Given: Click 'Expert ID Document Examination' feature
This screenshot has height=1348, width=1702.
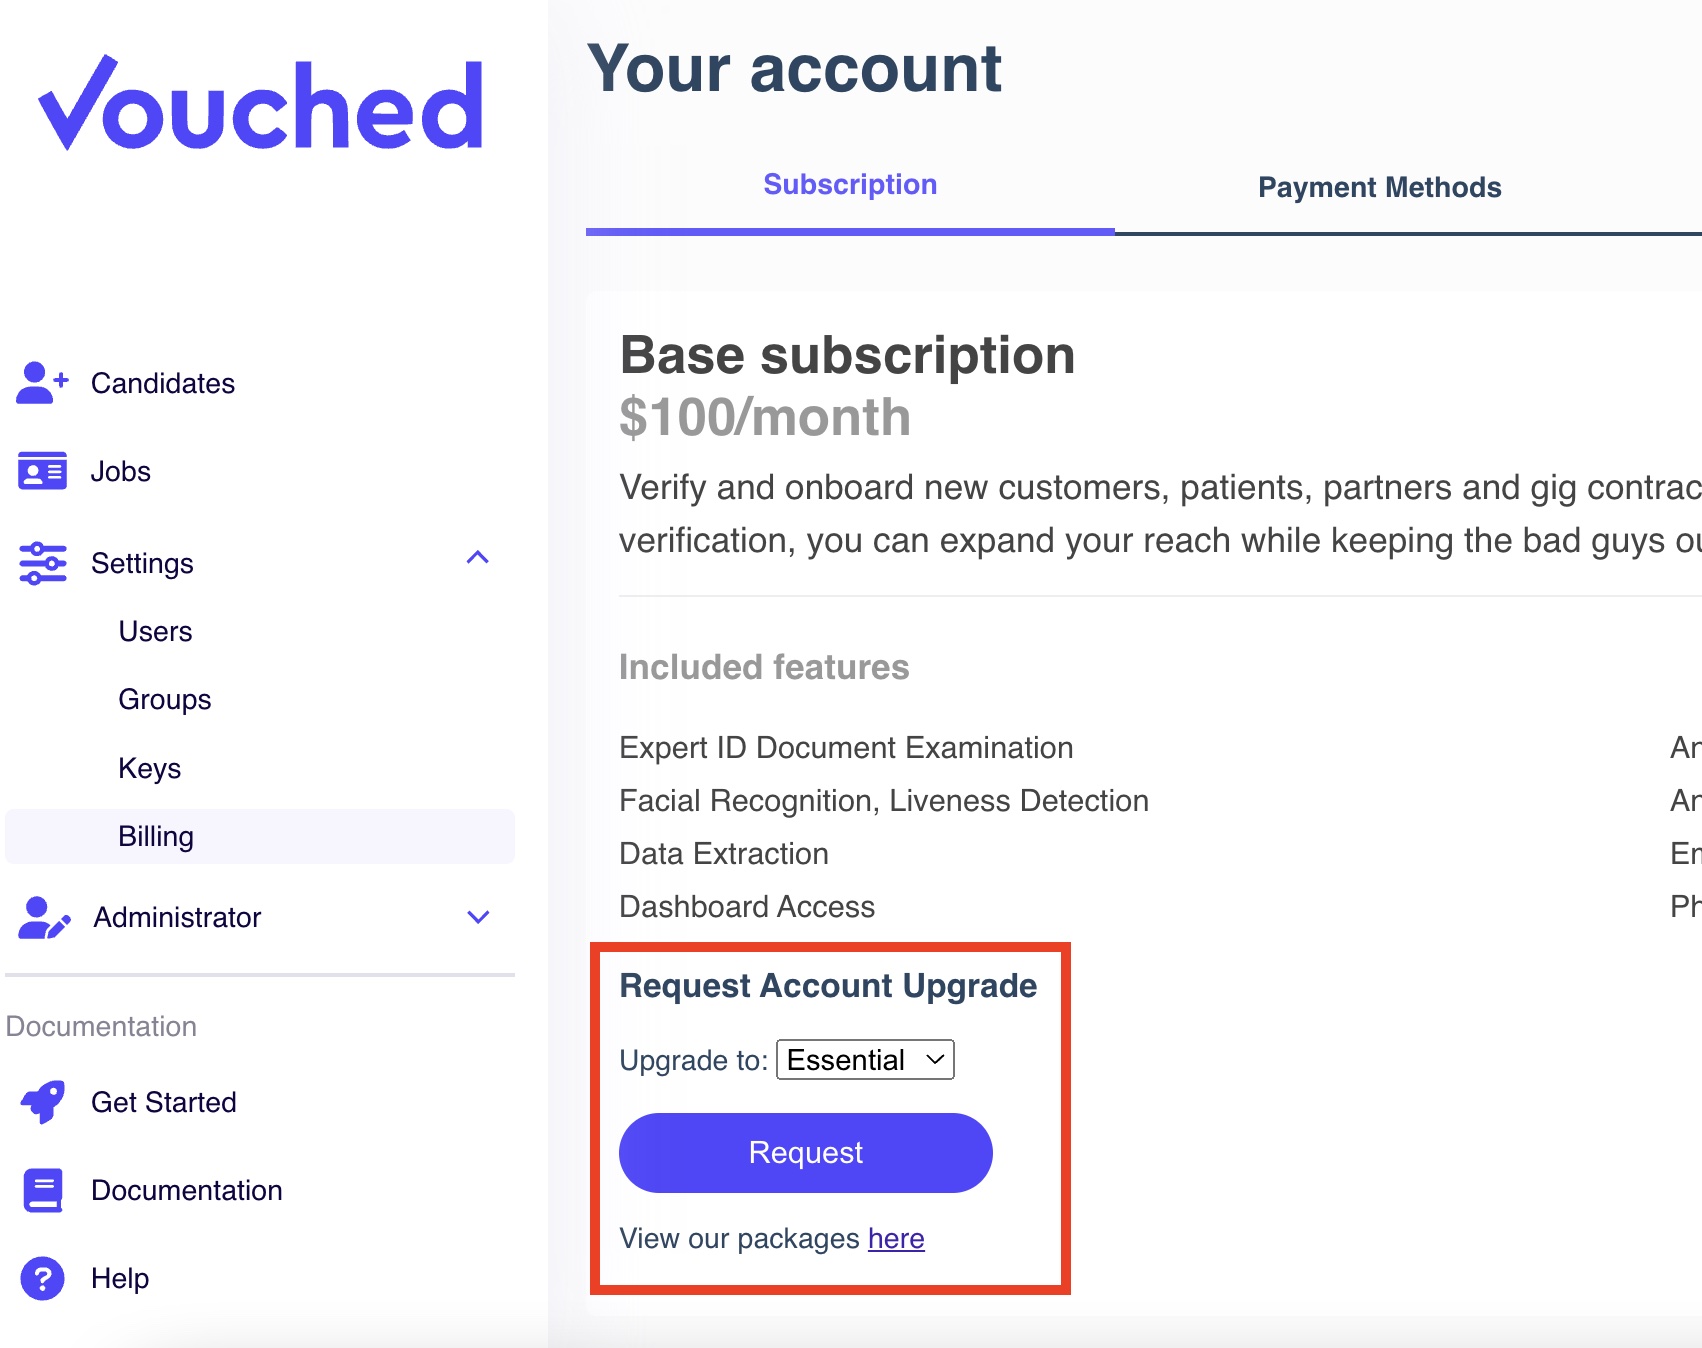Looking at the screenshot, I should click(x=846, y=747).
